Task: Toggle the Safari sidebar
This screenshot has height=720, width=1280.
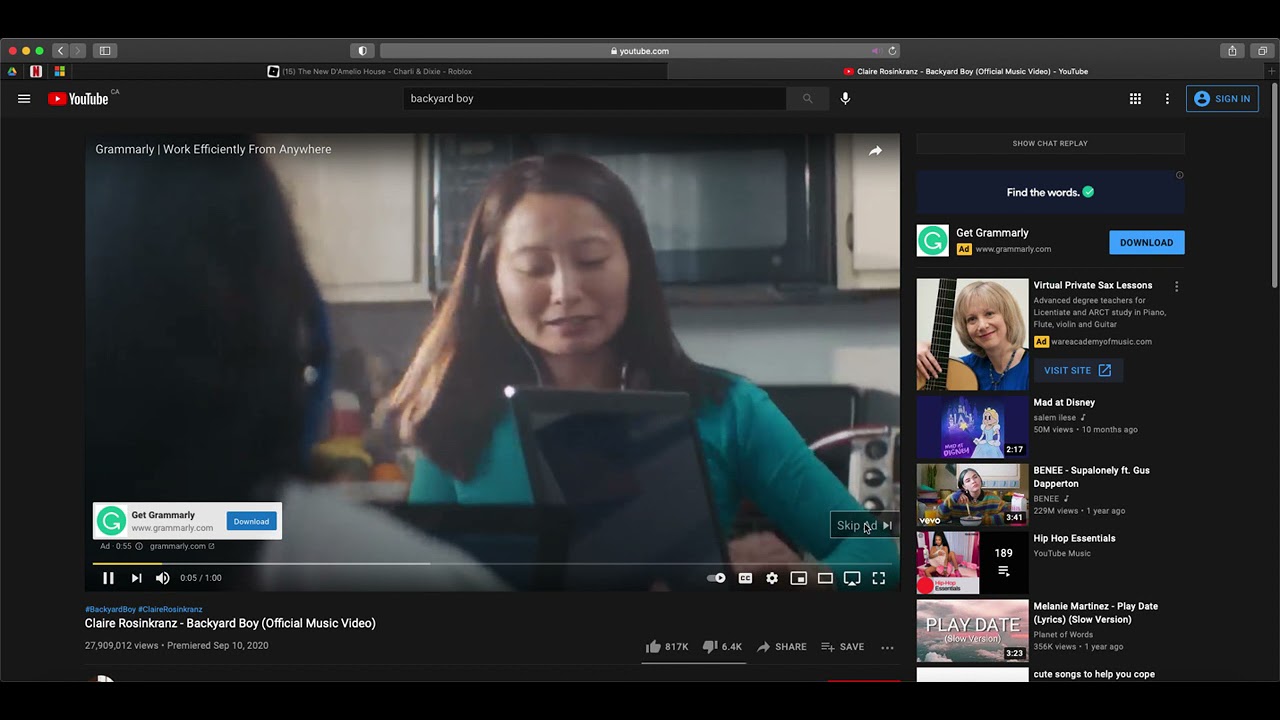Action: [x=104, y=51]
